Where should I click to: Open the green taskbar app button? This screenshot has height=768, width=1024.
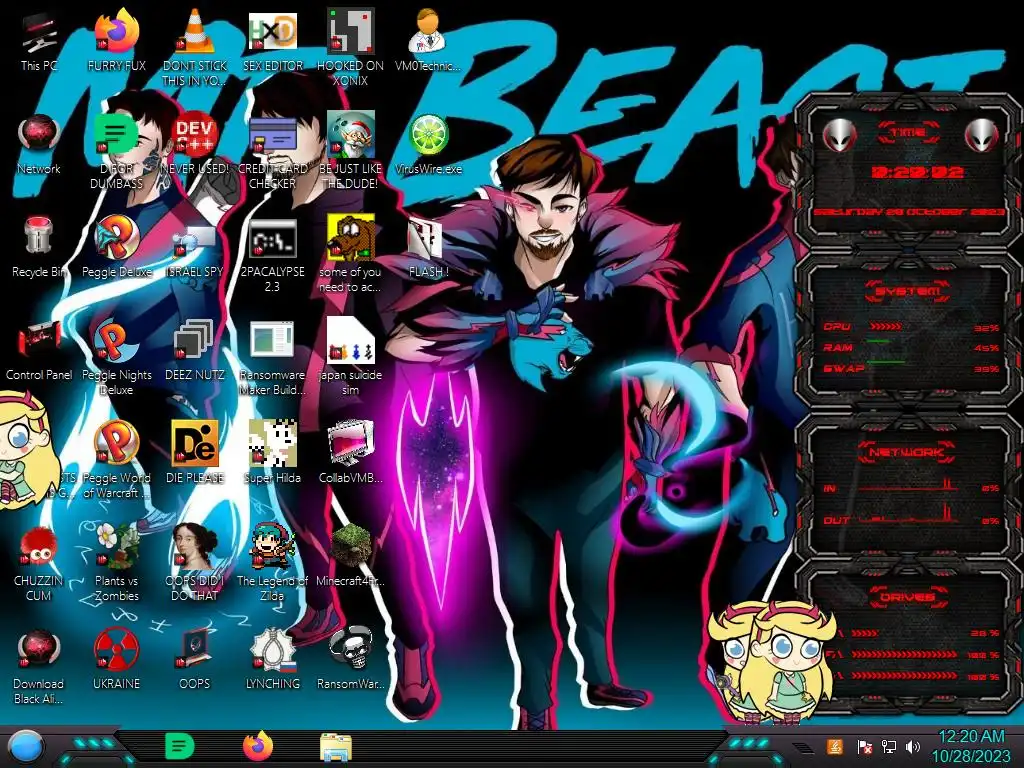(180, 746)
